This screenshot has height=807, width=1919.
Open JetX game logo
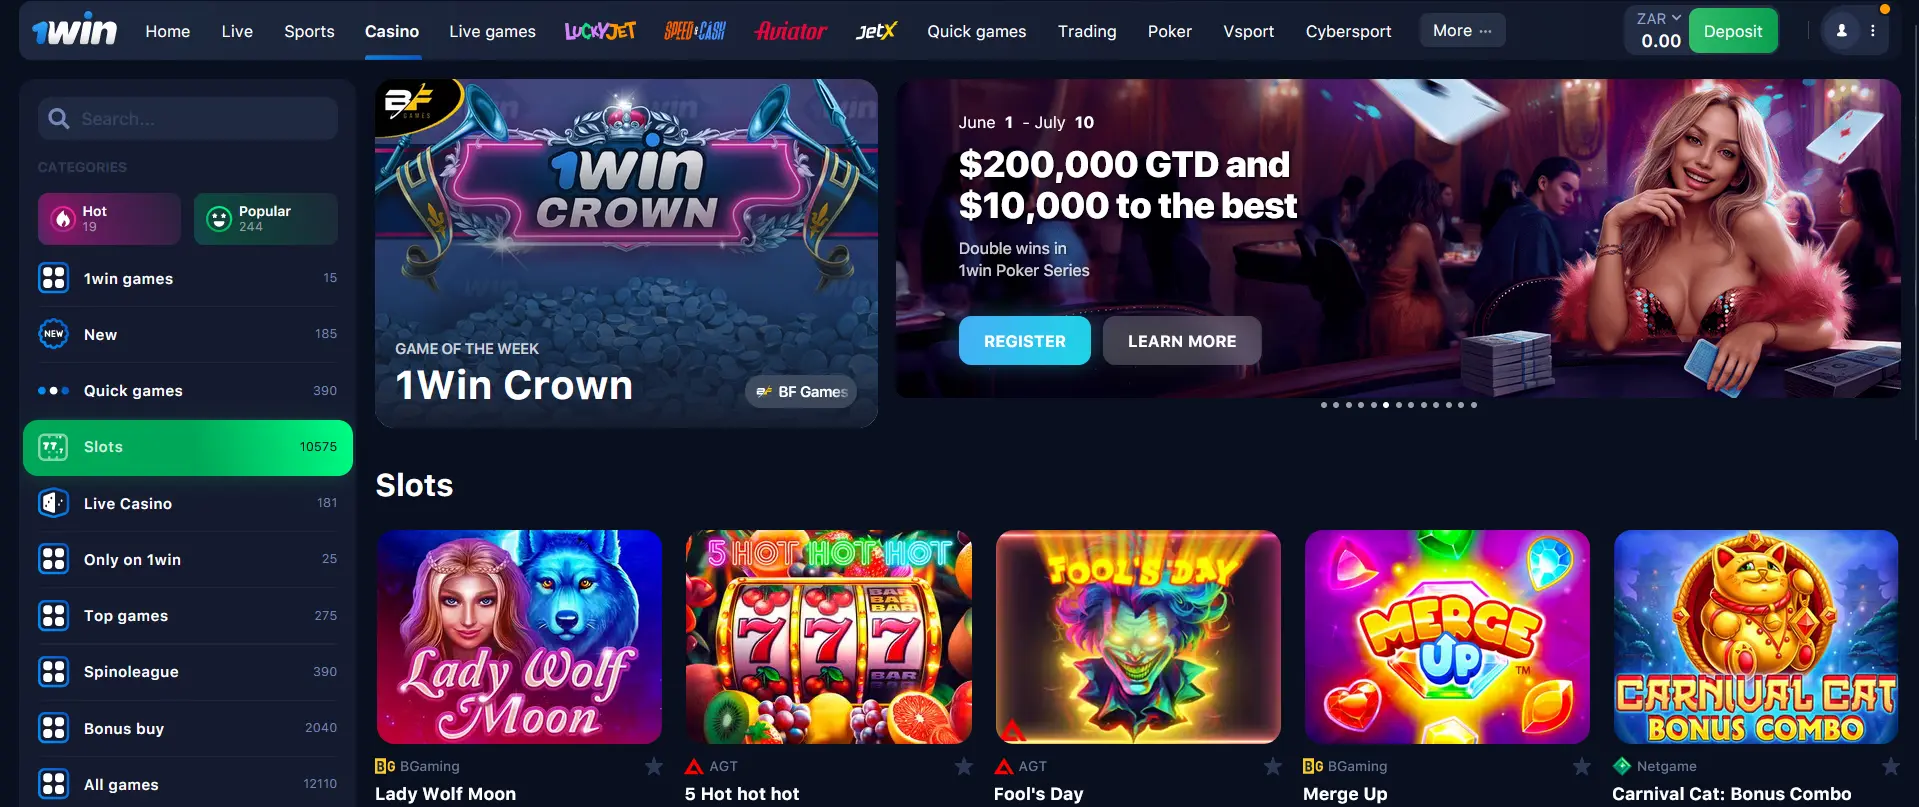click(876, 31)
